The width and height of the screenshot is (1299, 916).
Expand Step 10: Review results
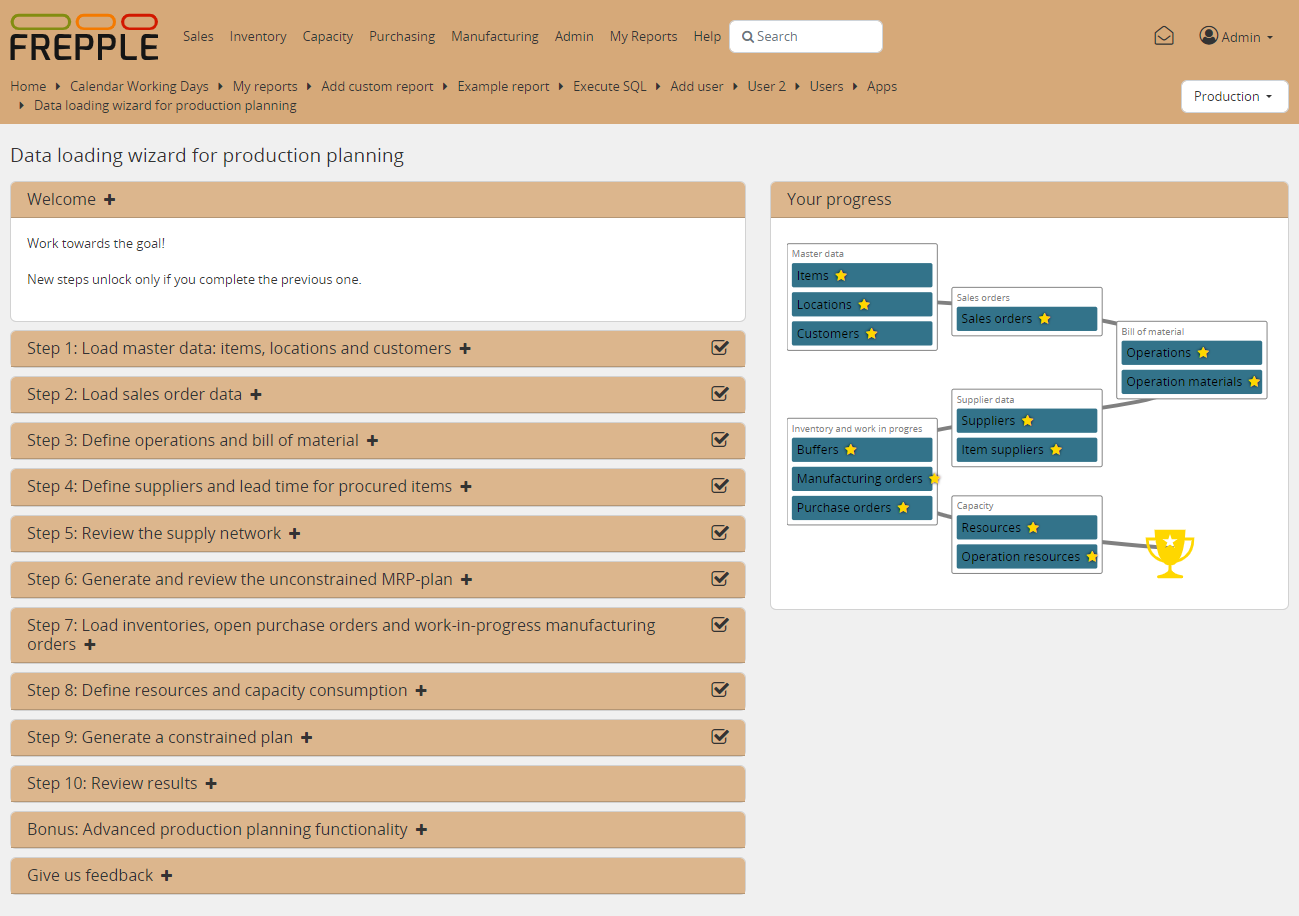(211, 784)
